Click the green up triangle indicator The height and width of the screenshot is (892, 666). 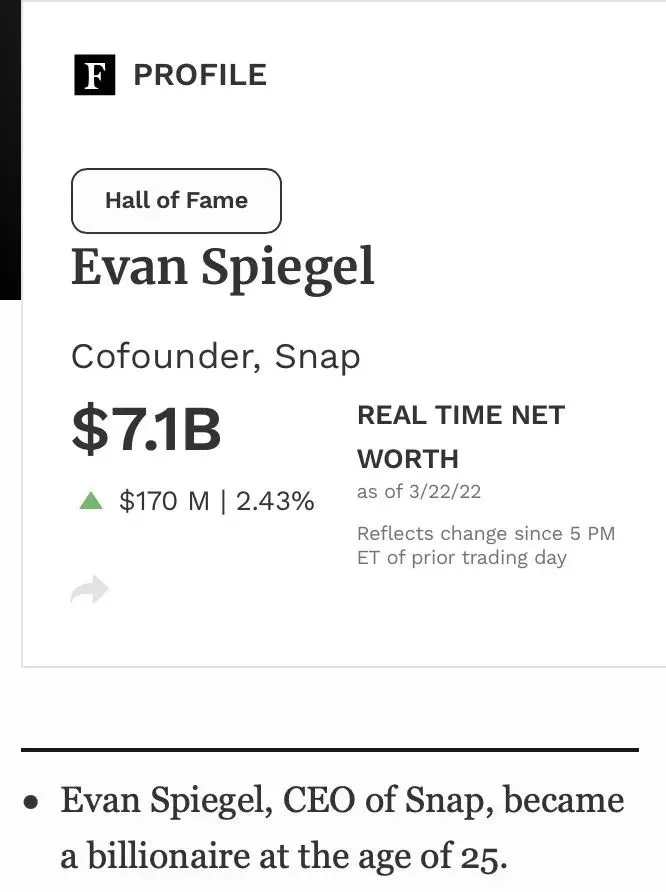91,501
